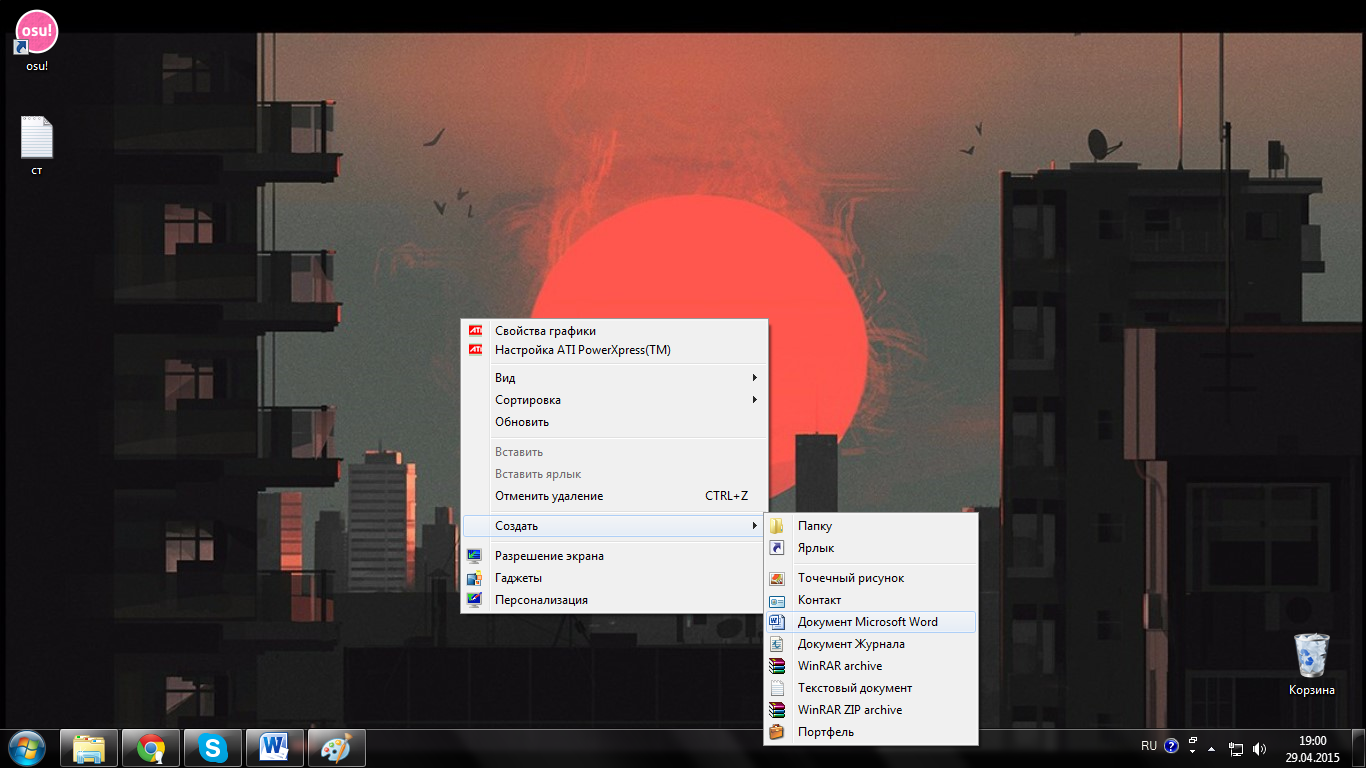Screen dimensions: 1366x768
Task: Open Персонализация from context menu
Action: pos(613,600)
